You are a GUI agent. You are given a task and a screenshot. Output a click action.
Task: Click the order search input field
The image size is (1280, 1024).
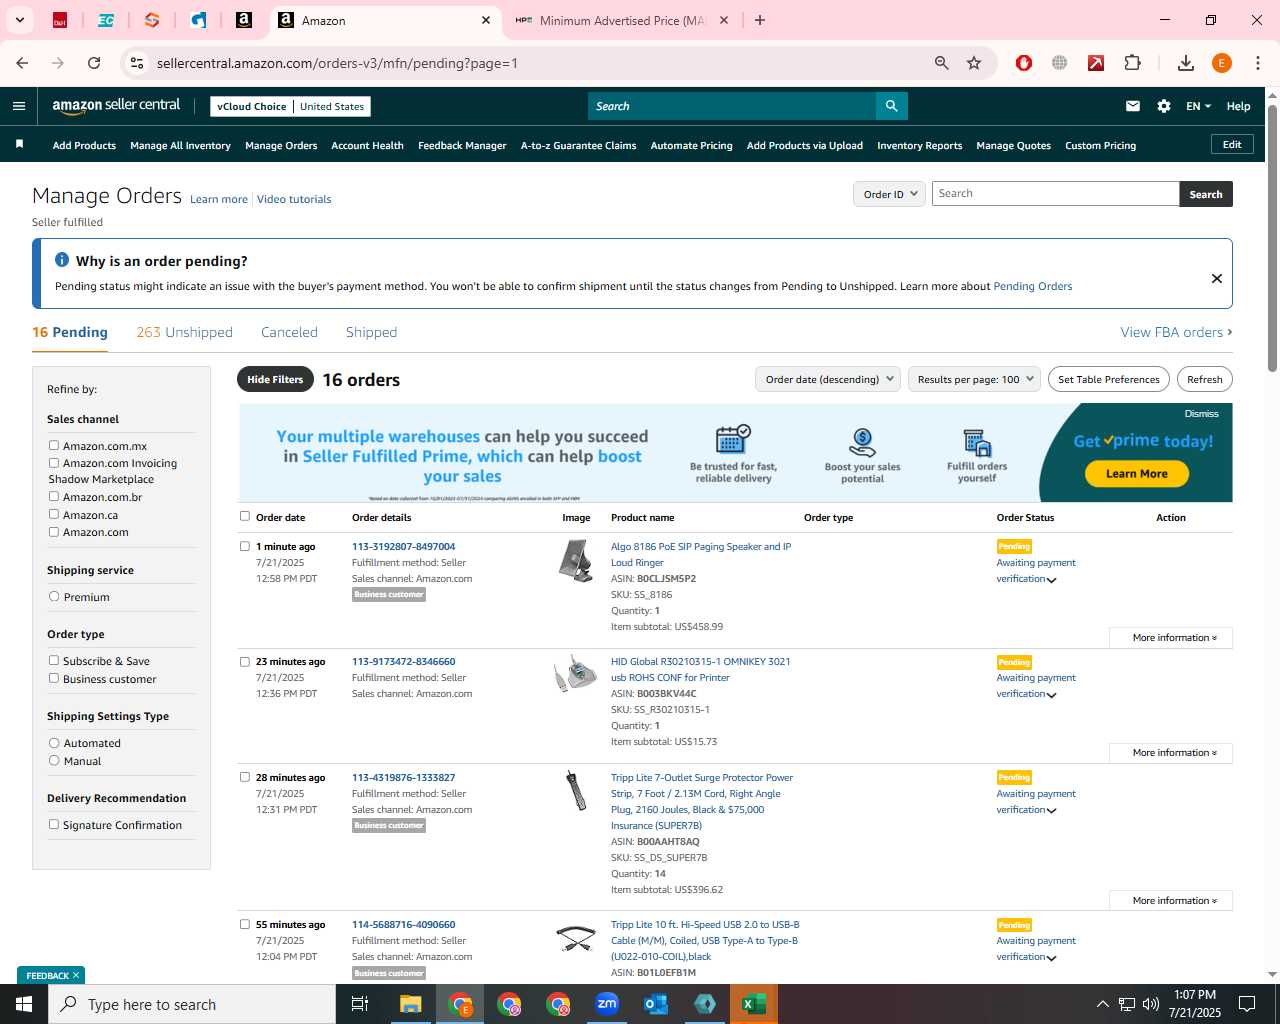(x=1055, y=194)
